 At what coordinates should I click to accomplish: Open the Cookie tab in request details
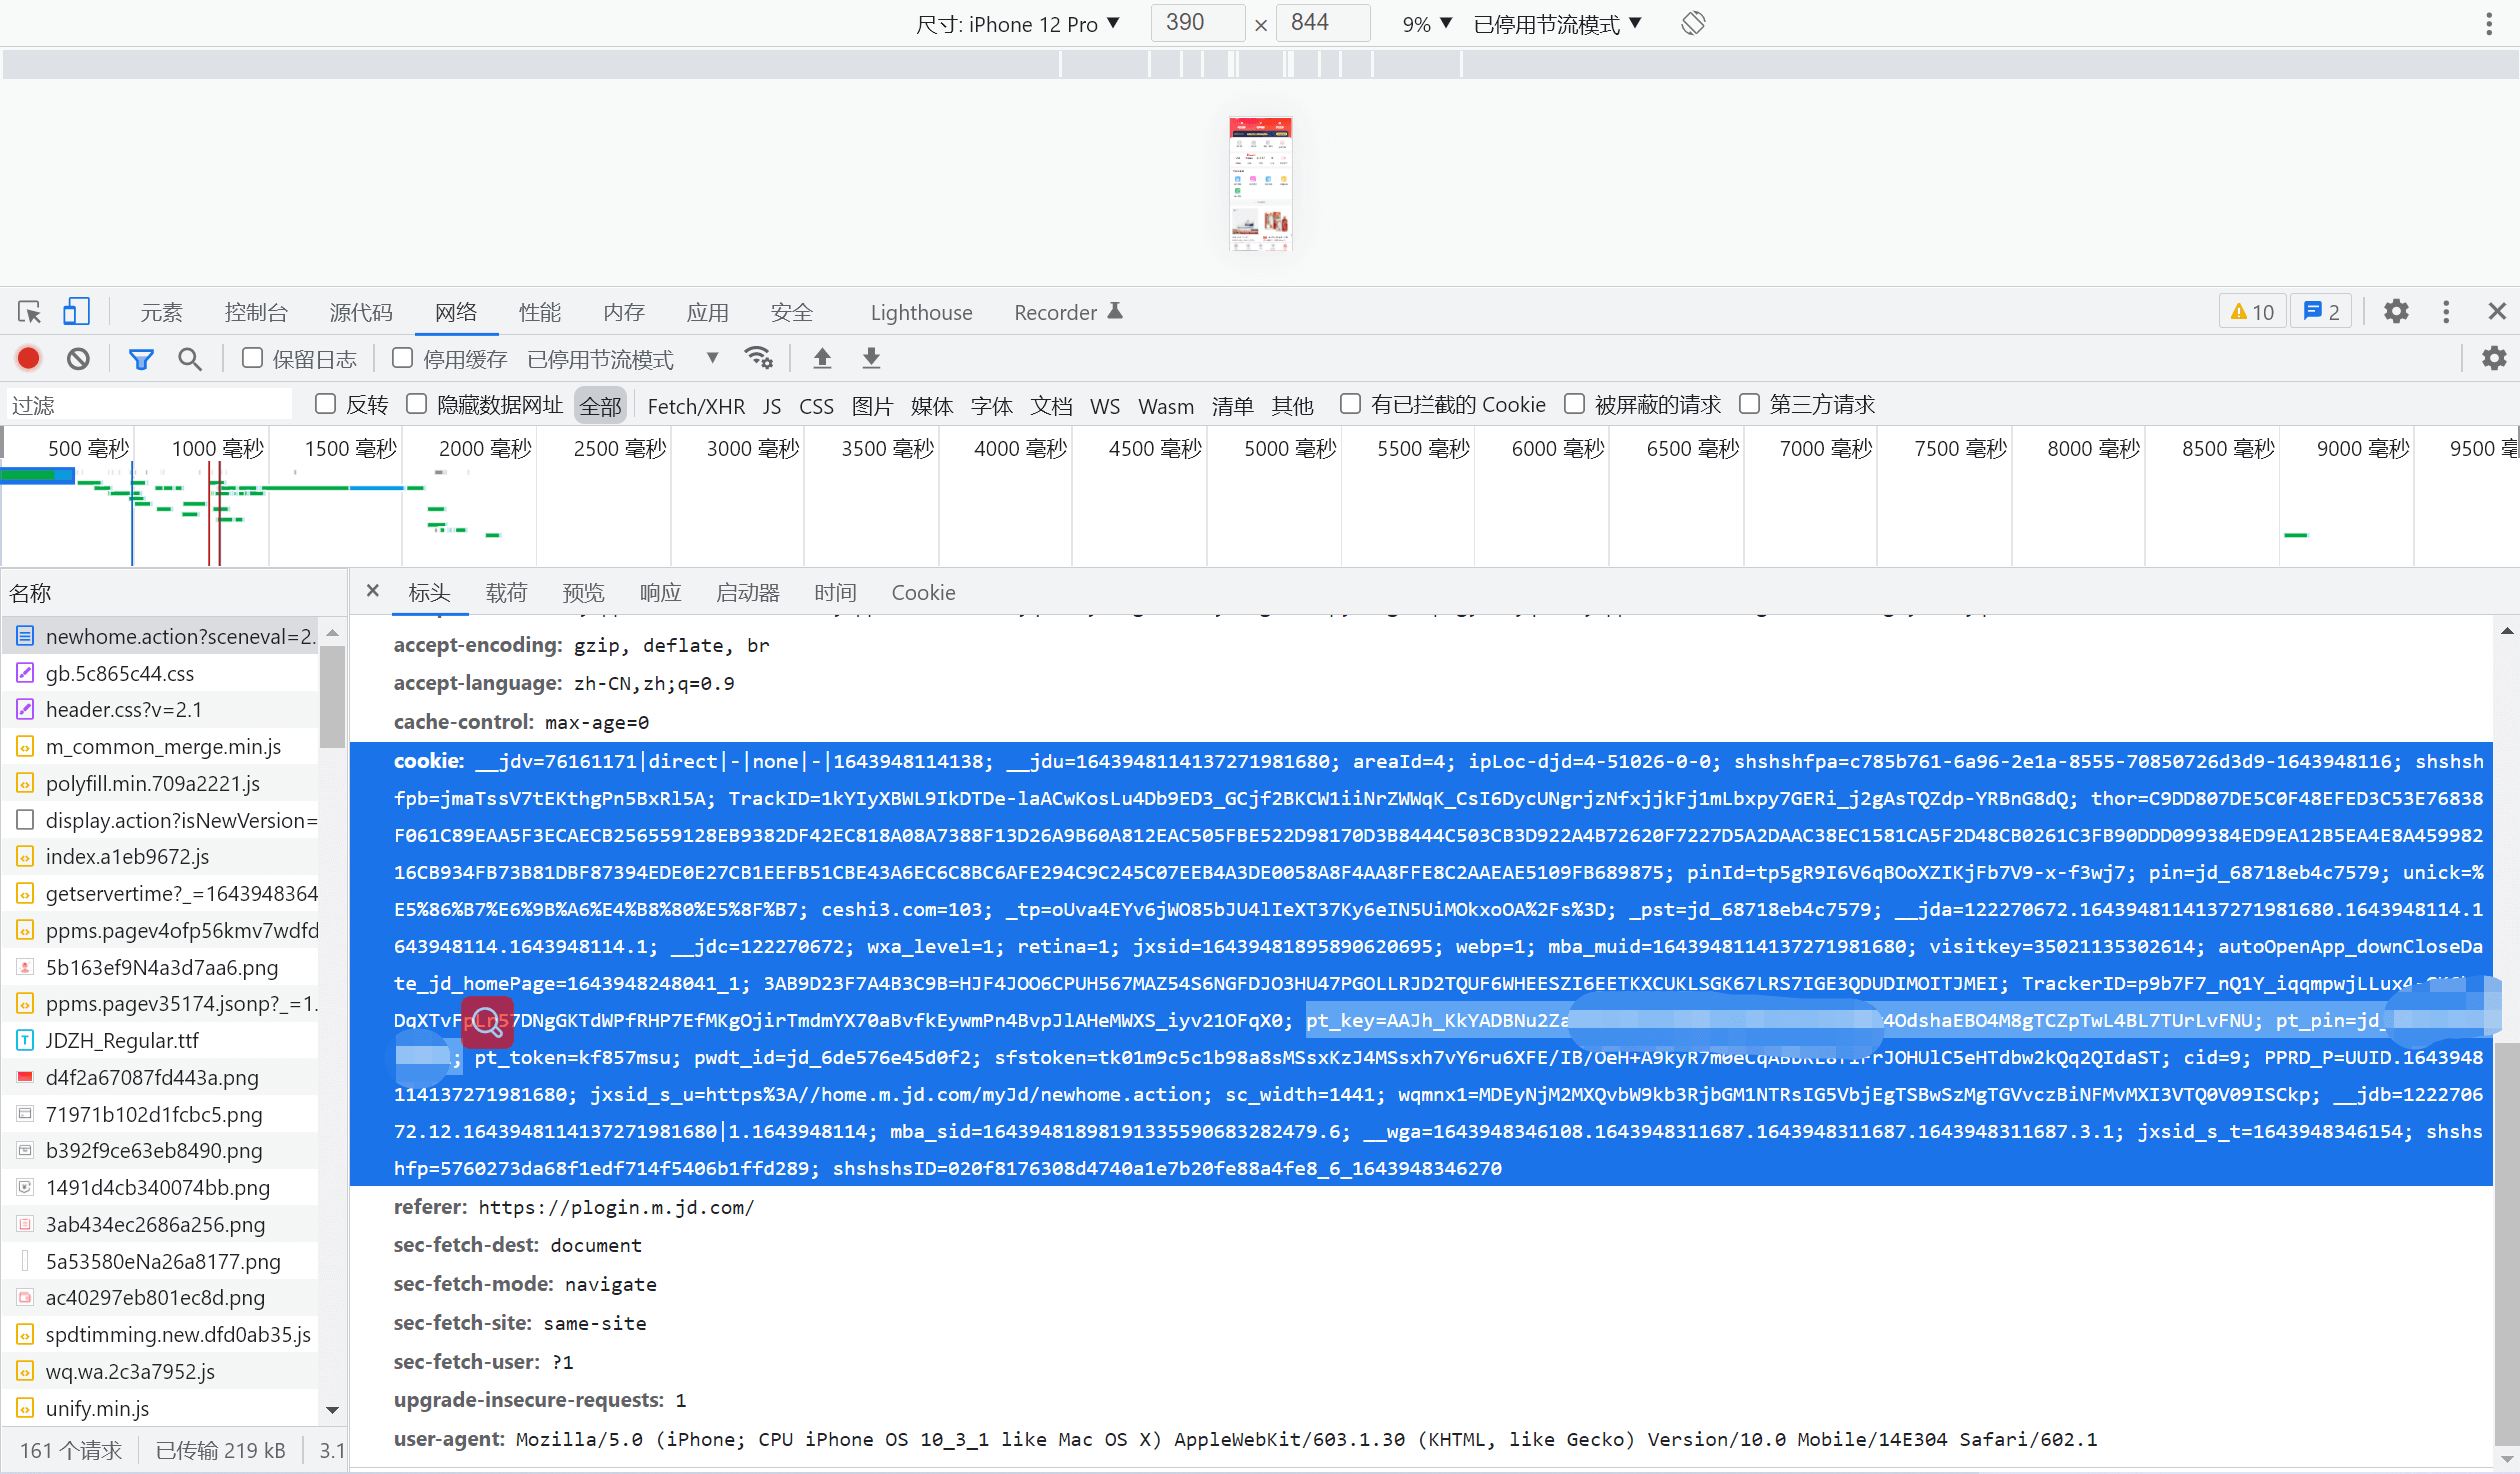(923, 592)
